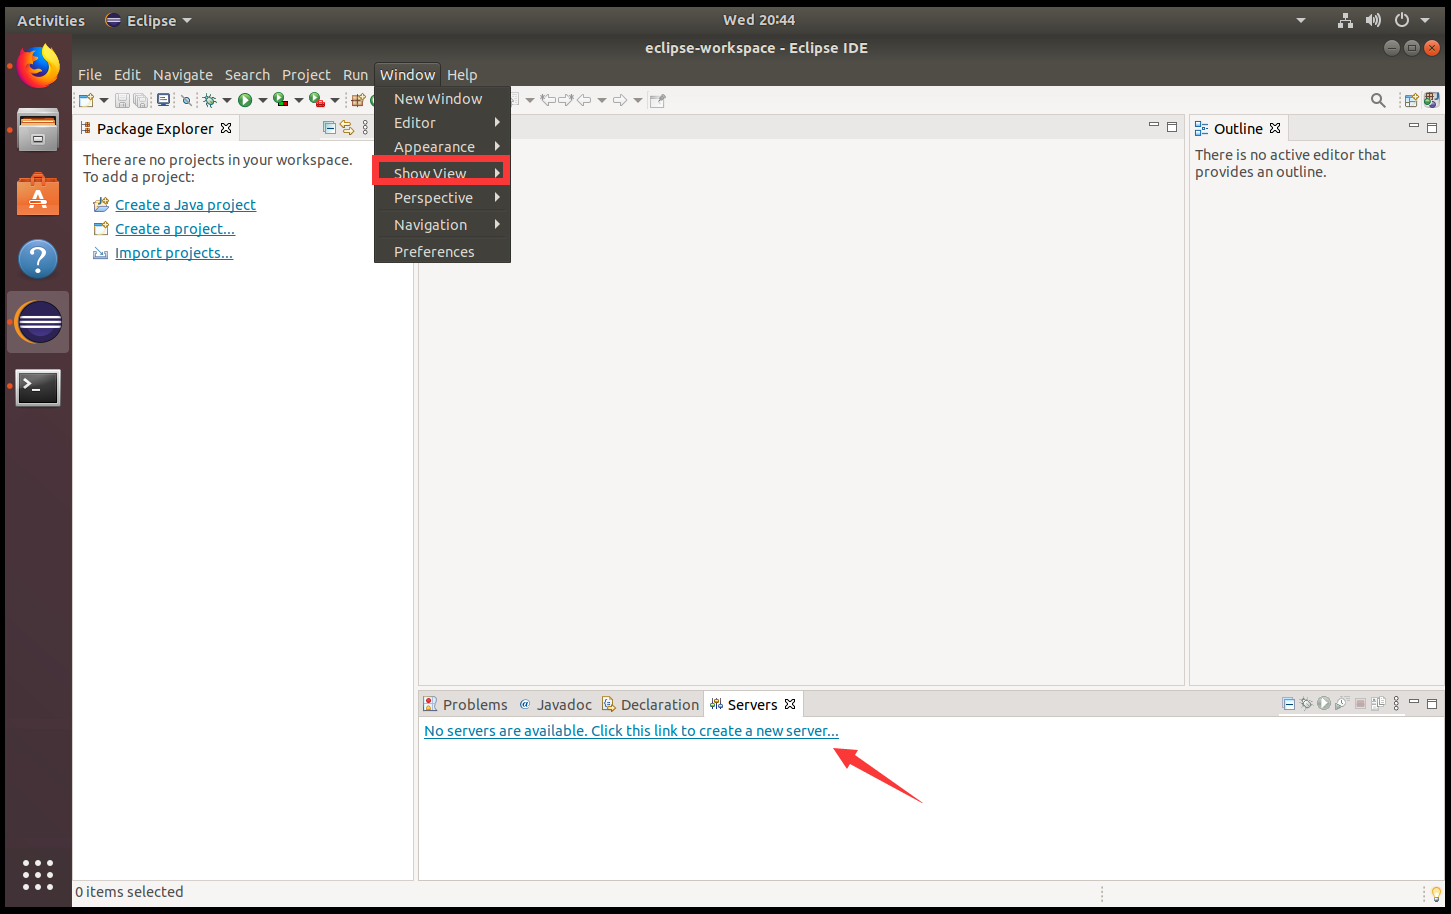Maximize the Servers bottom panel
This screenshot has height=914, width=1451.
[x=1432, y=704]
